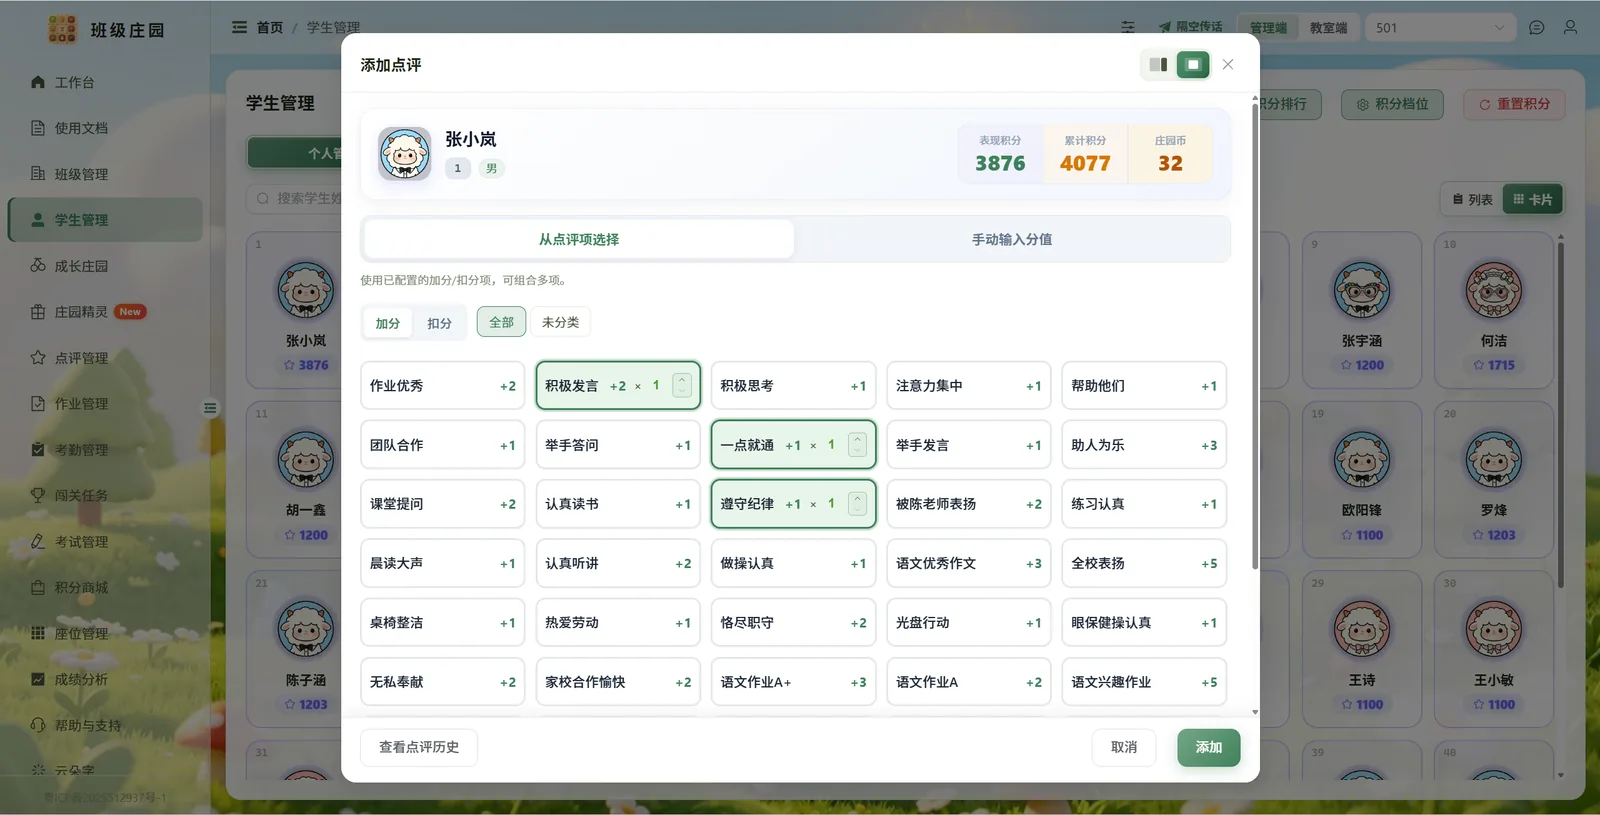Click the settings sliders icon in header
Screen dimensions: 1600x815
click(x=1128, y=28)
